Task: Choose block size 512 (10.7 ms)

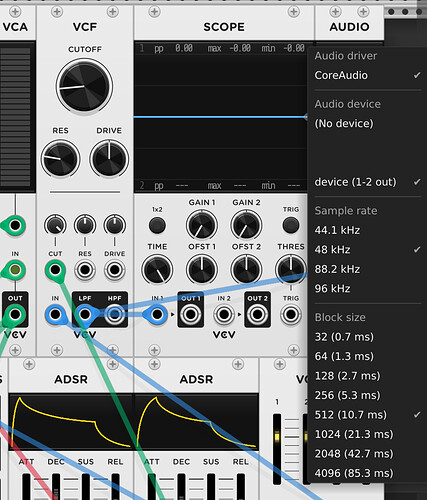Action: 367,415
